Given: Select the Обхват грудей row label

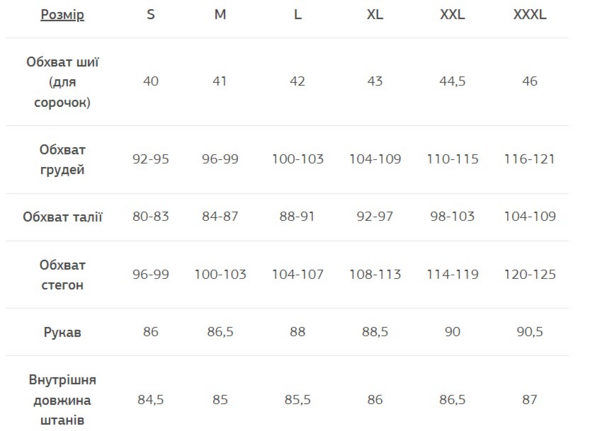Looking at the screenshot, I should pyautogui.click(x=62, y=159).
